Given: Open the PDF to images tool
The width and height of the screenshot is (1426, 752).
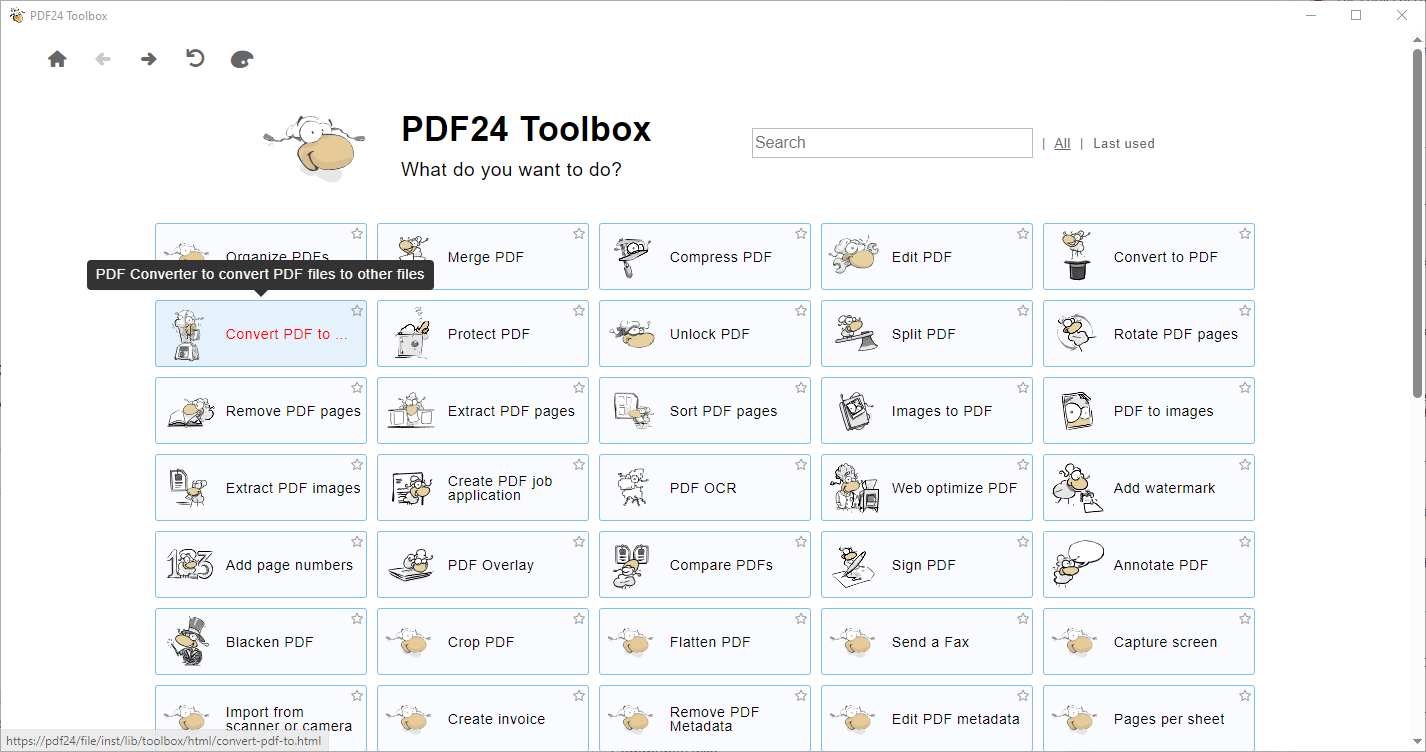Looking at the screenshot, I should point(1149,411).
